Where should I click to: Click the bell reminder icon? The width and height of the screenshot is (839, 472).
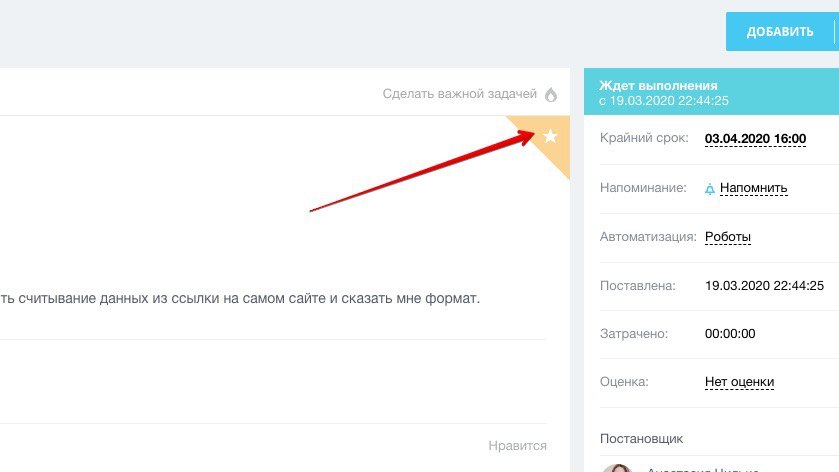(710, 189)
